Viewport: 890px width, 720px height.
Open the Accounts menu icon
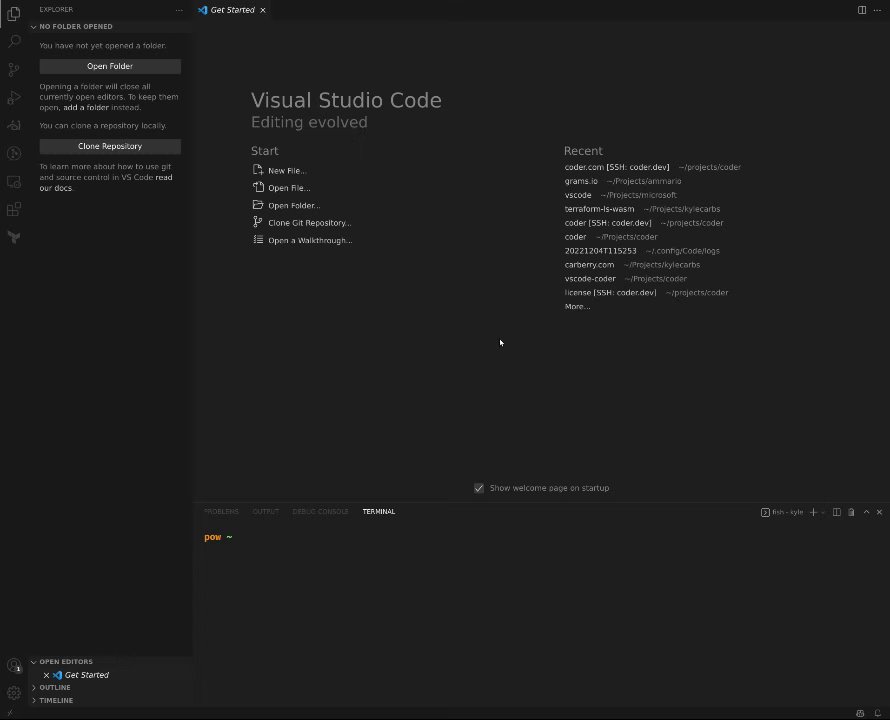[14, 665]
